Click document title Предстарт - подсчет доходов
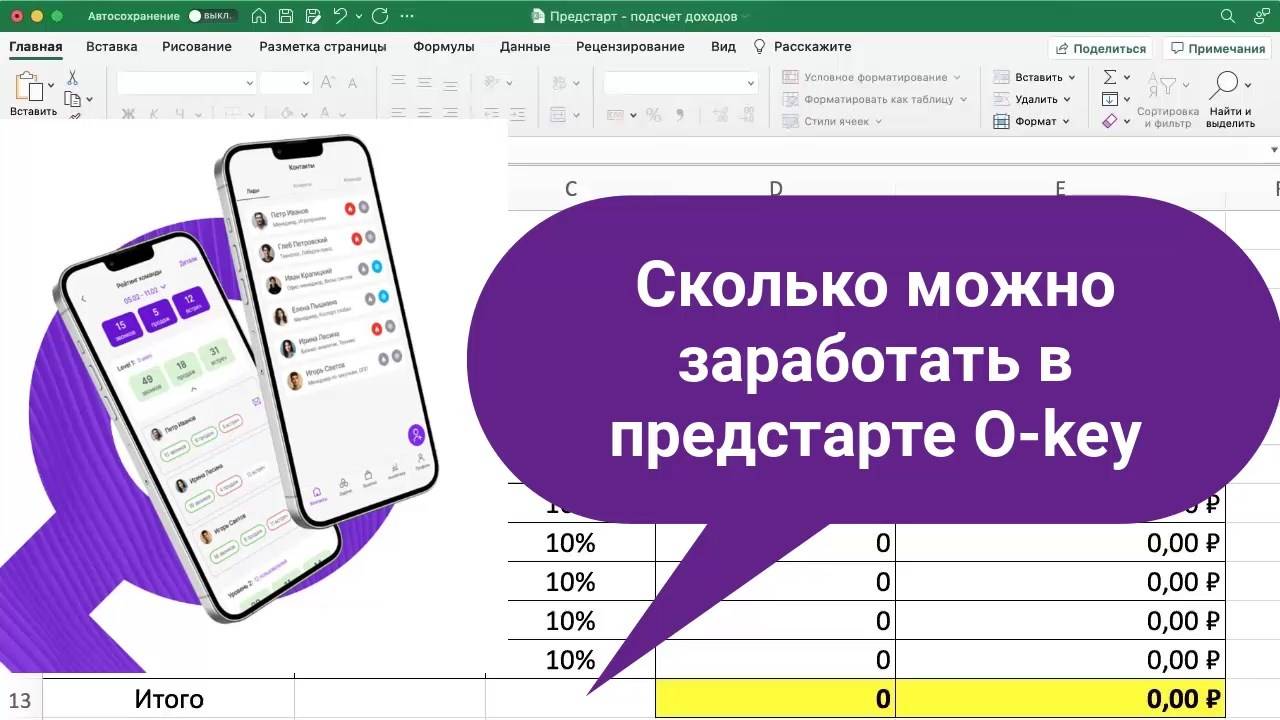1280x720 pixels. [643, 16]
